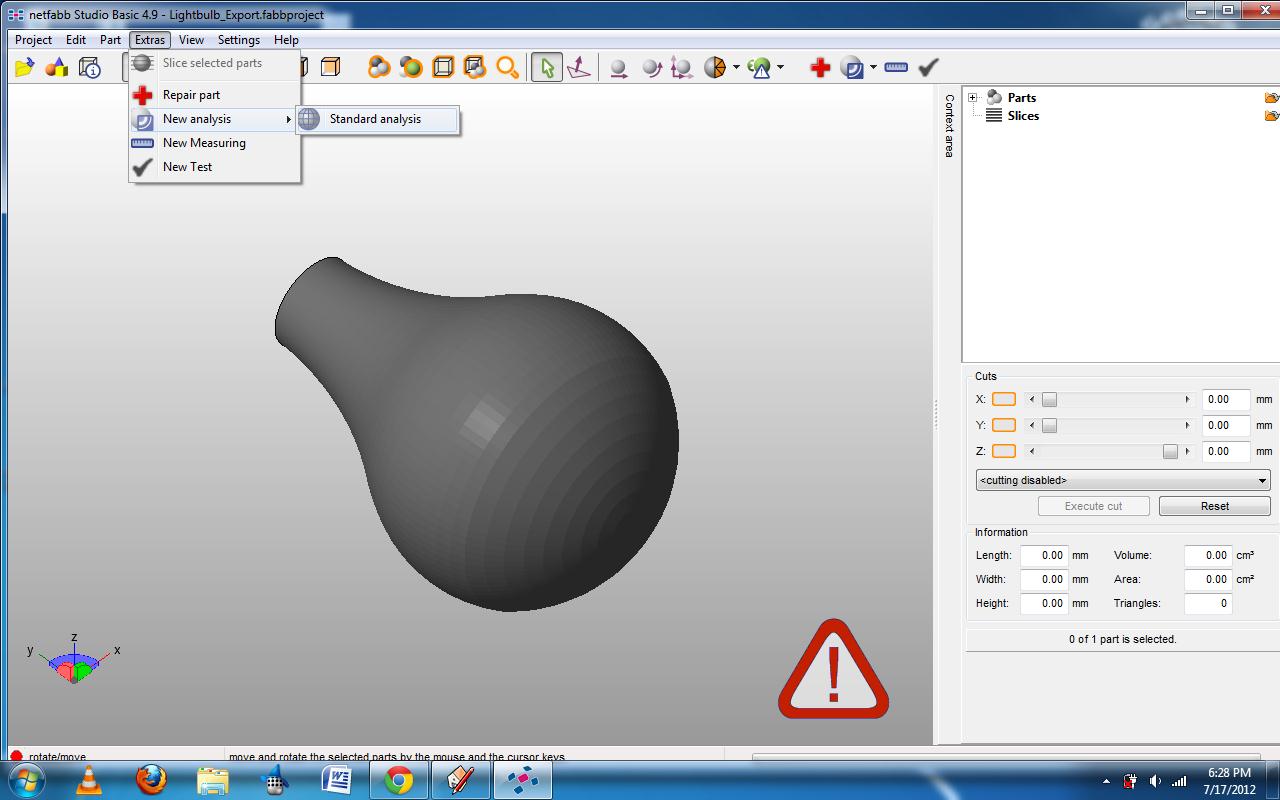1280x800 pixels.
Task: Choose New Test from Extras menu
Action: click(215, 167)
